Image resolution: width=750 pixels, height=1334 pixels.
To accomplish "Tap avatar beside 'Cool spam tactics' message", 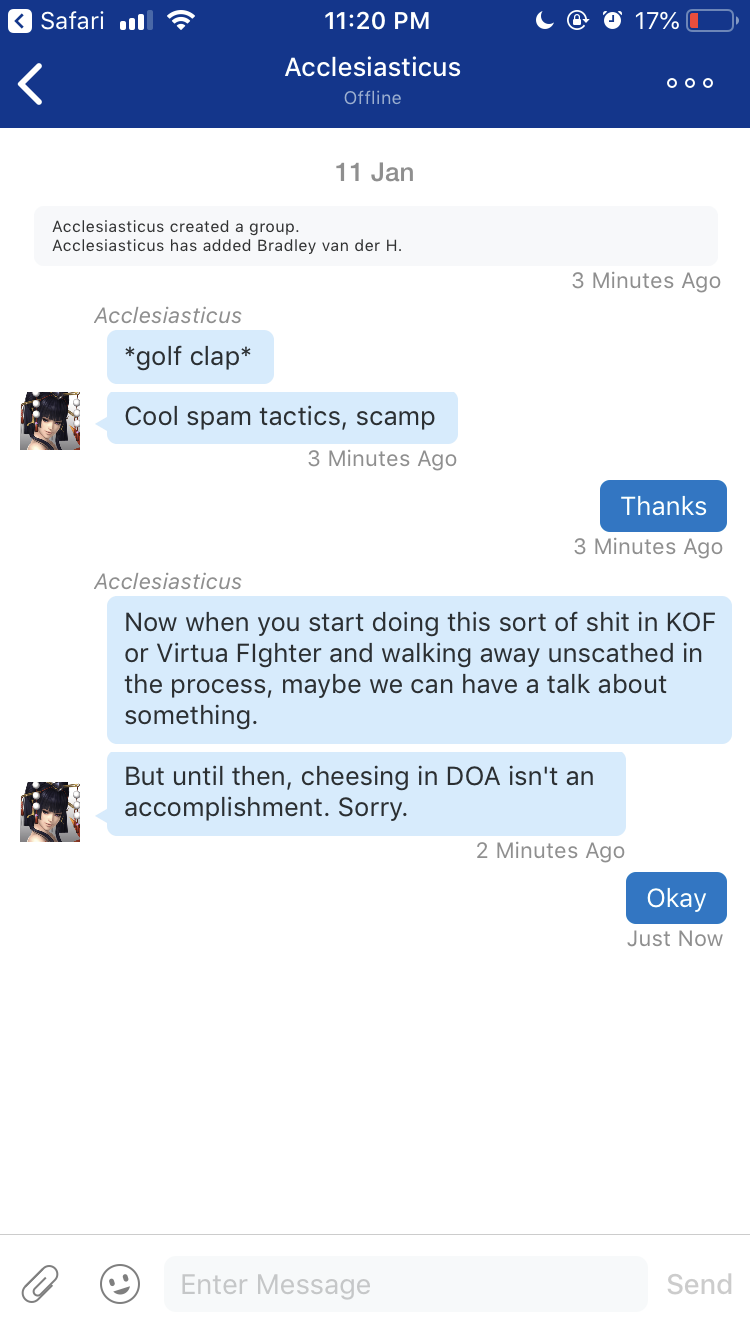I will click(50, 421).
